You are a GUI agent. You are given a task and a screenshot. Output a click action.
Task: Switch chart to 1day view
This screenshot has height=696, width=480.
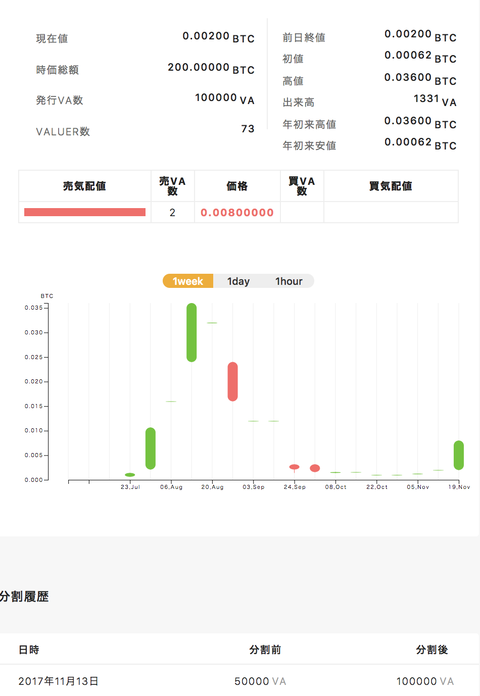(238, 281)
